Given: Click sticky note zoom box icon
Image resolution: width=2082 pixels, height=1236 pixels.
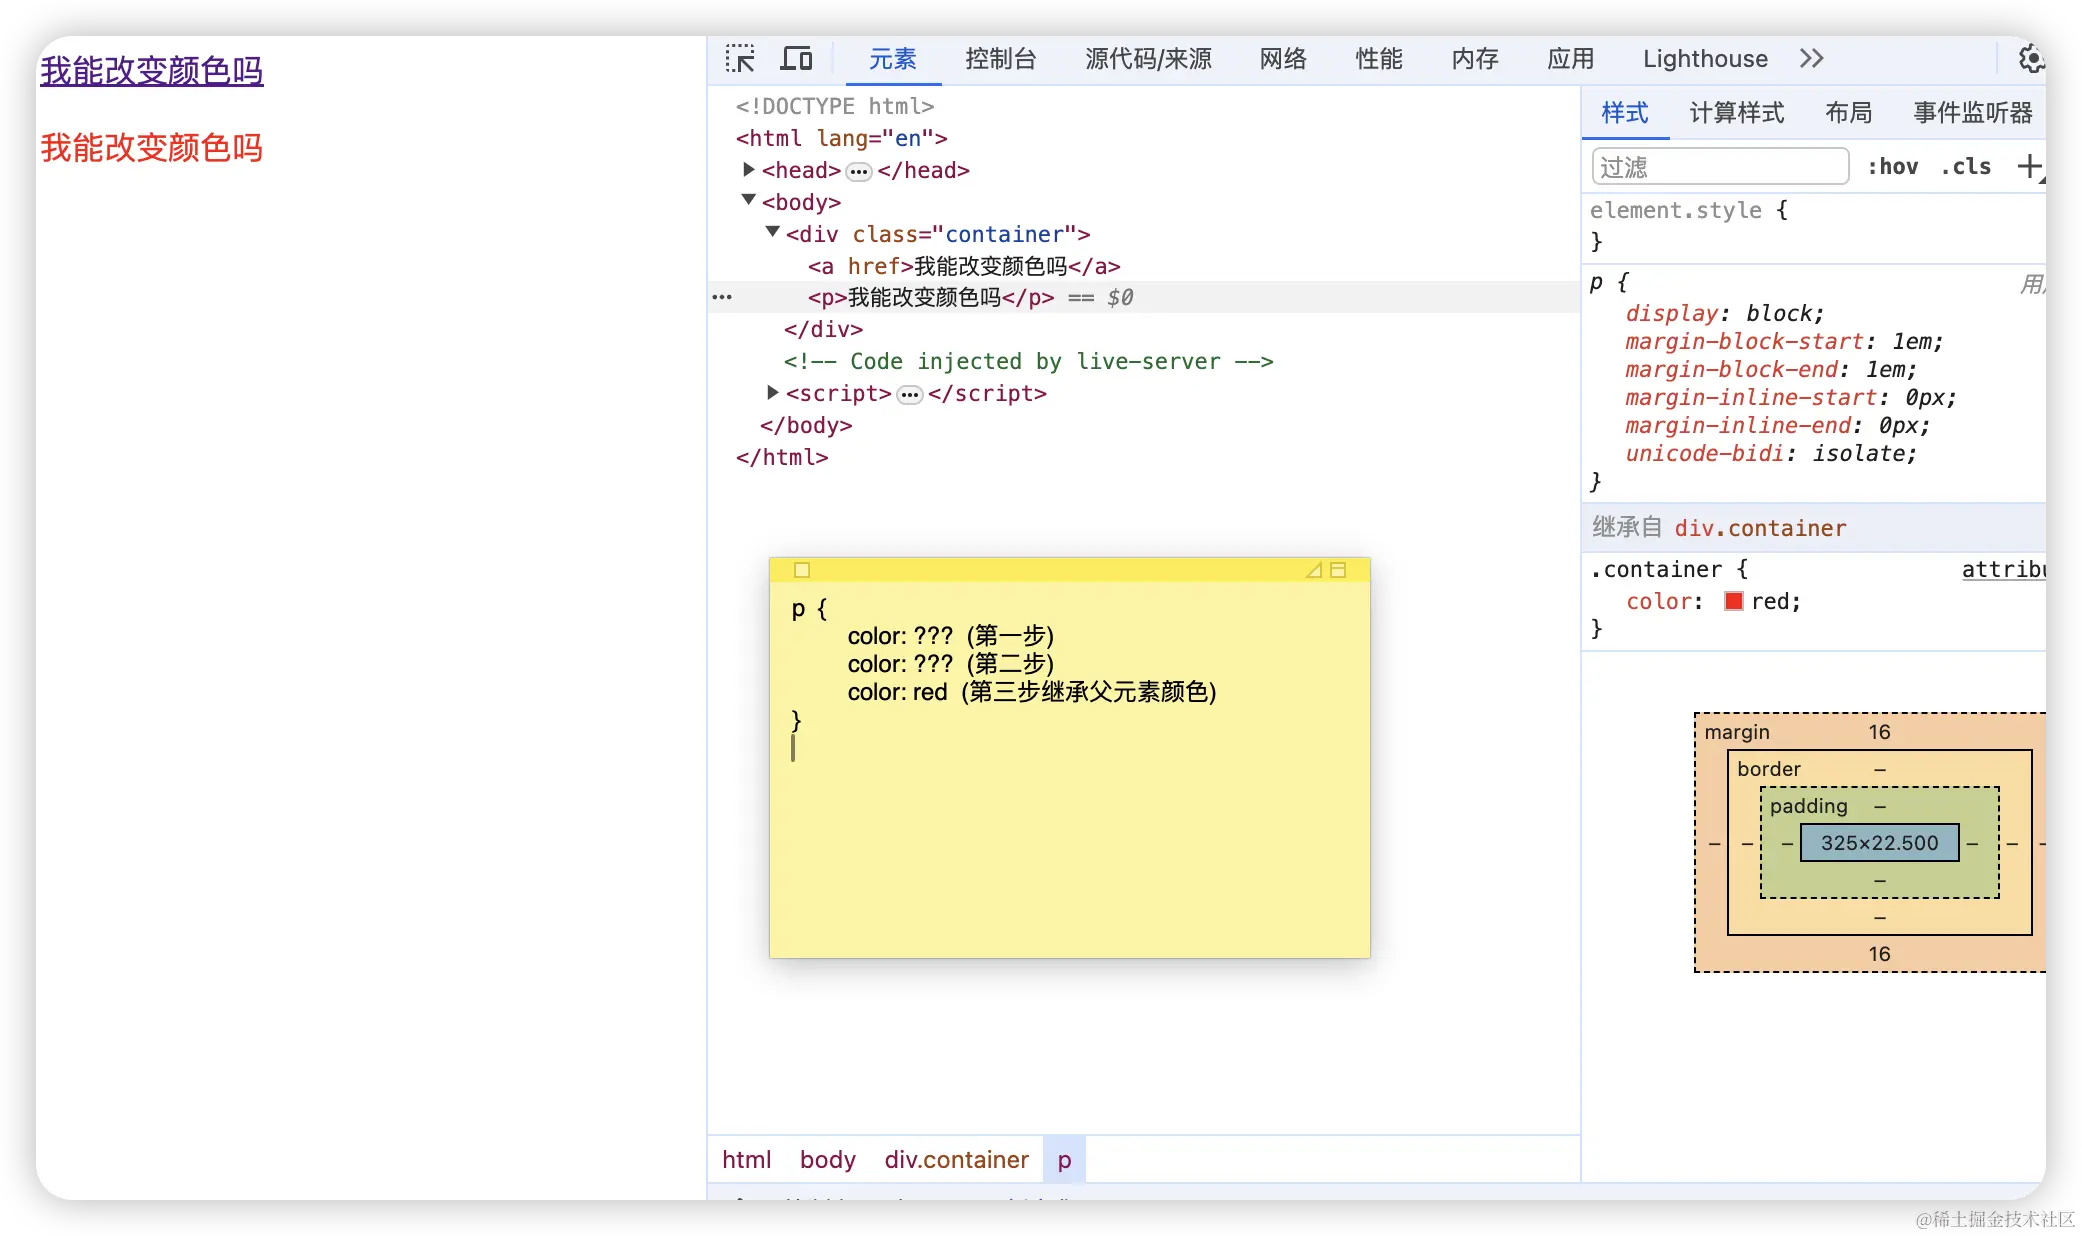Looking at the screenshot, I should click(x=1338, y=570).
